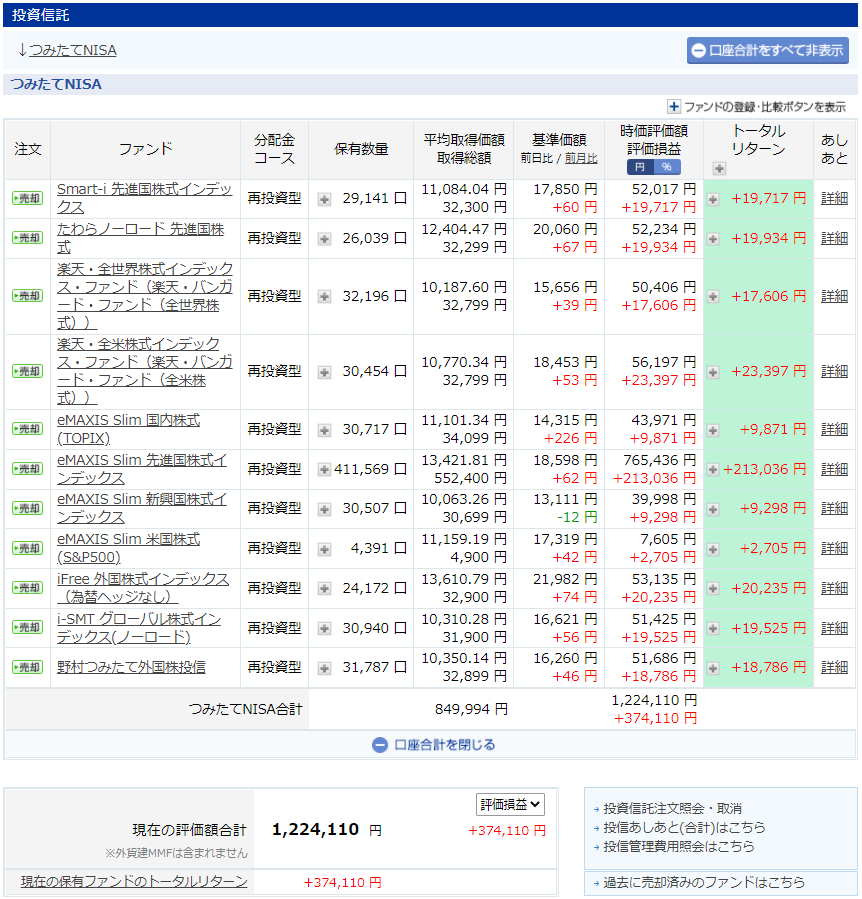This screenshot has height=899, width=862.
Task: Open 過去に売却済みのファンドはこちら link
Action: (x=704, y=882)
